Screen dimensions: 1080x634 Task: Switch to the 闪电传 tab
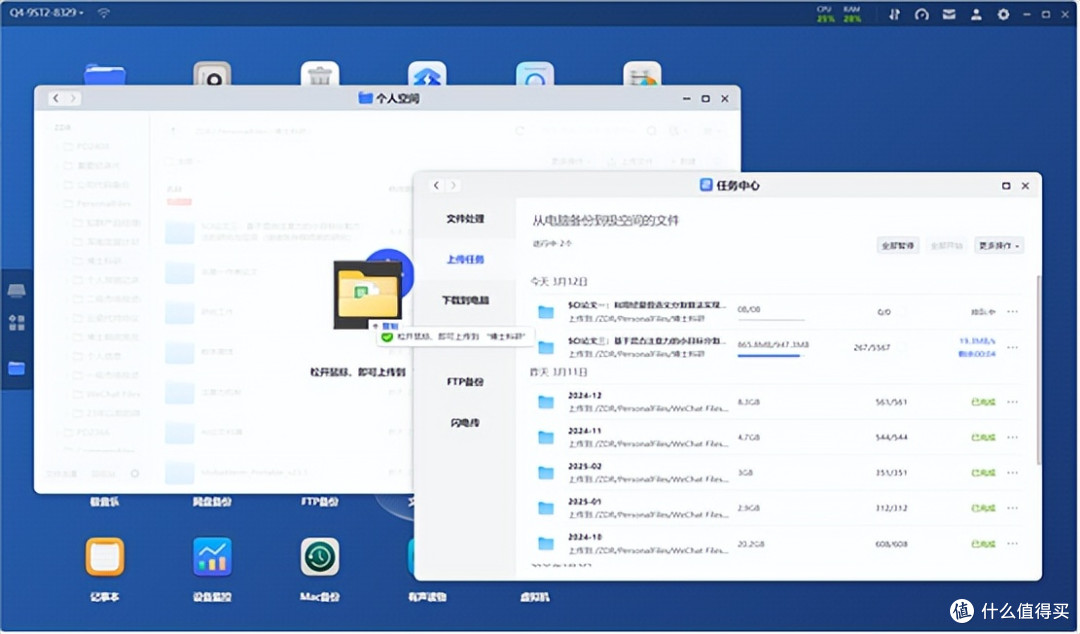(x=465, y=423)
